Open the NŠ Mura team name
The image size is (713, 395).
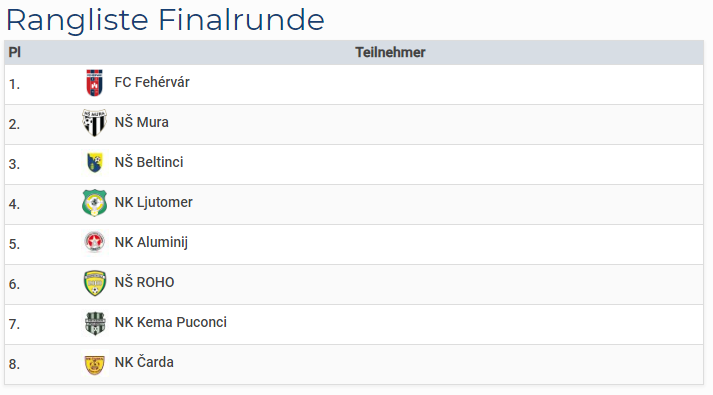pos(141,122)
